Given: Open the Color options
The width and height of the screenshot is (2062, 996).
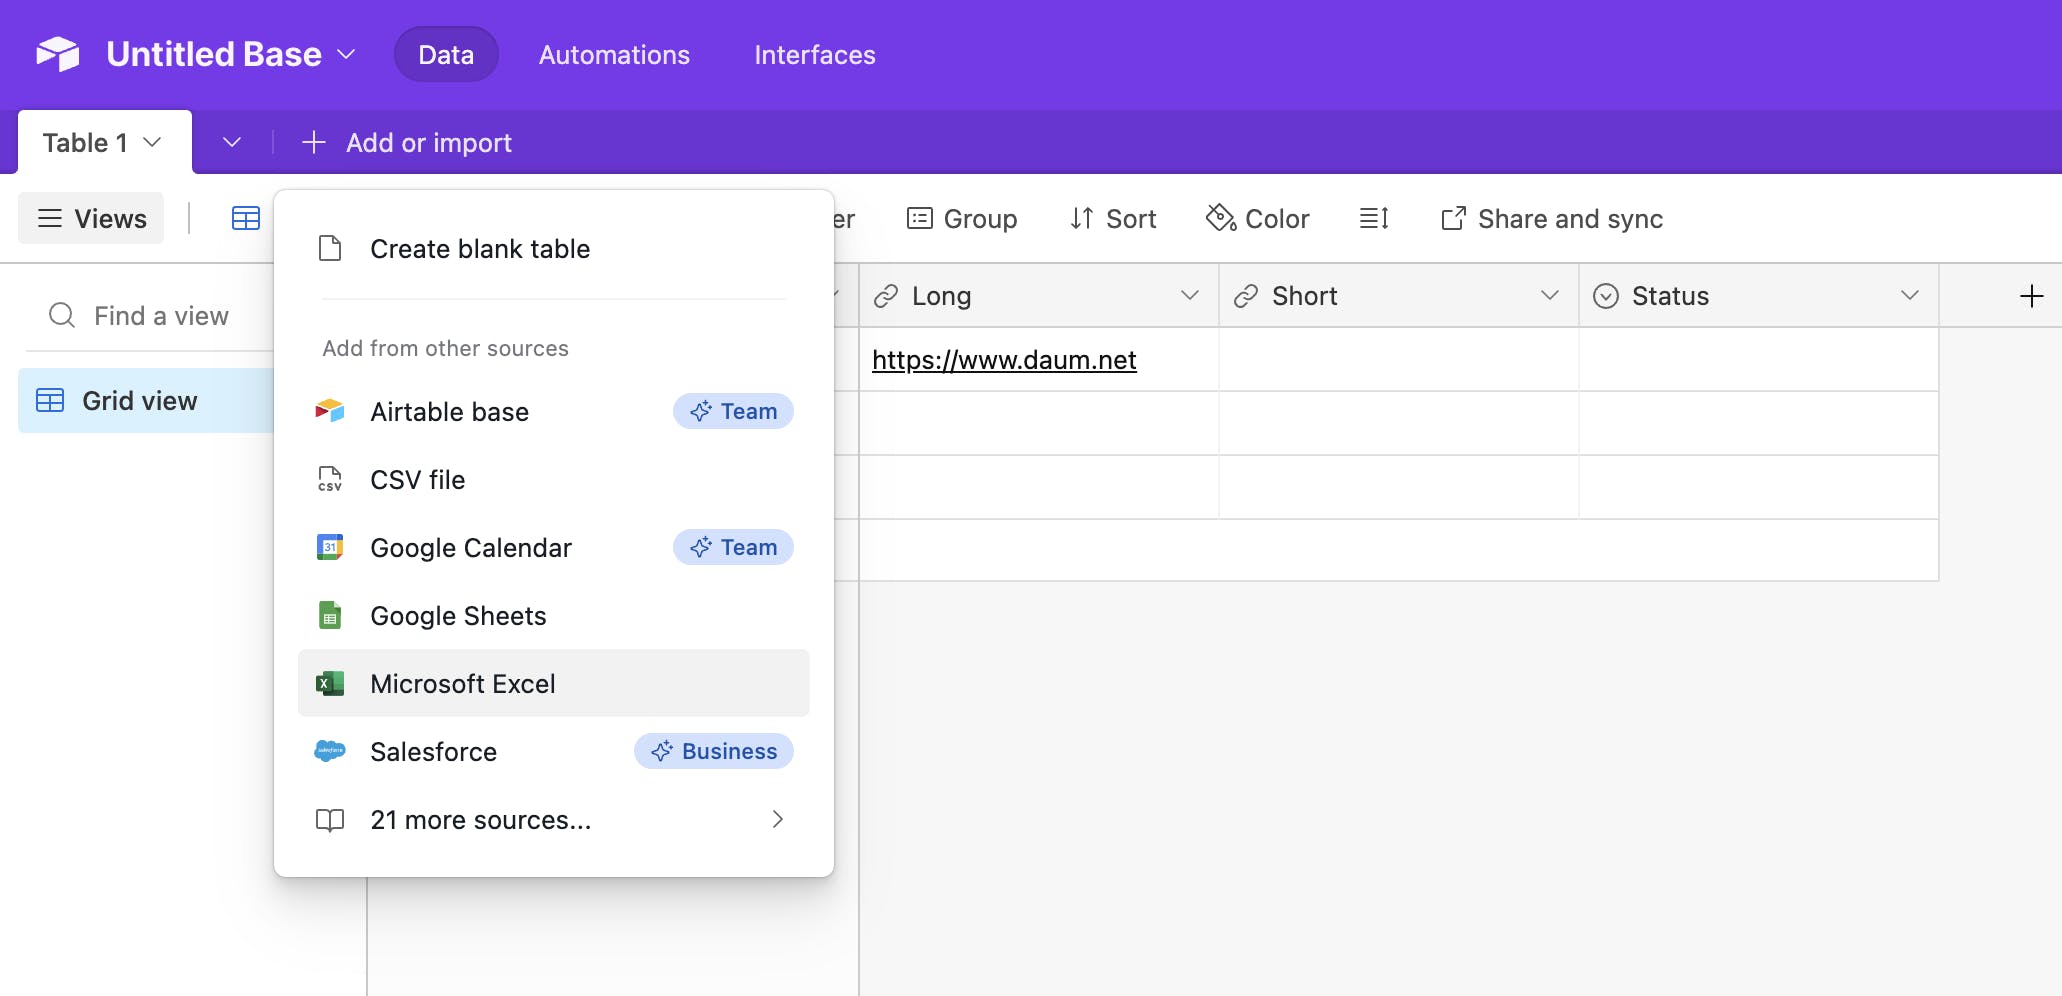Looking at the screenshot, I should (1258, 218).
